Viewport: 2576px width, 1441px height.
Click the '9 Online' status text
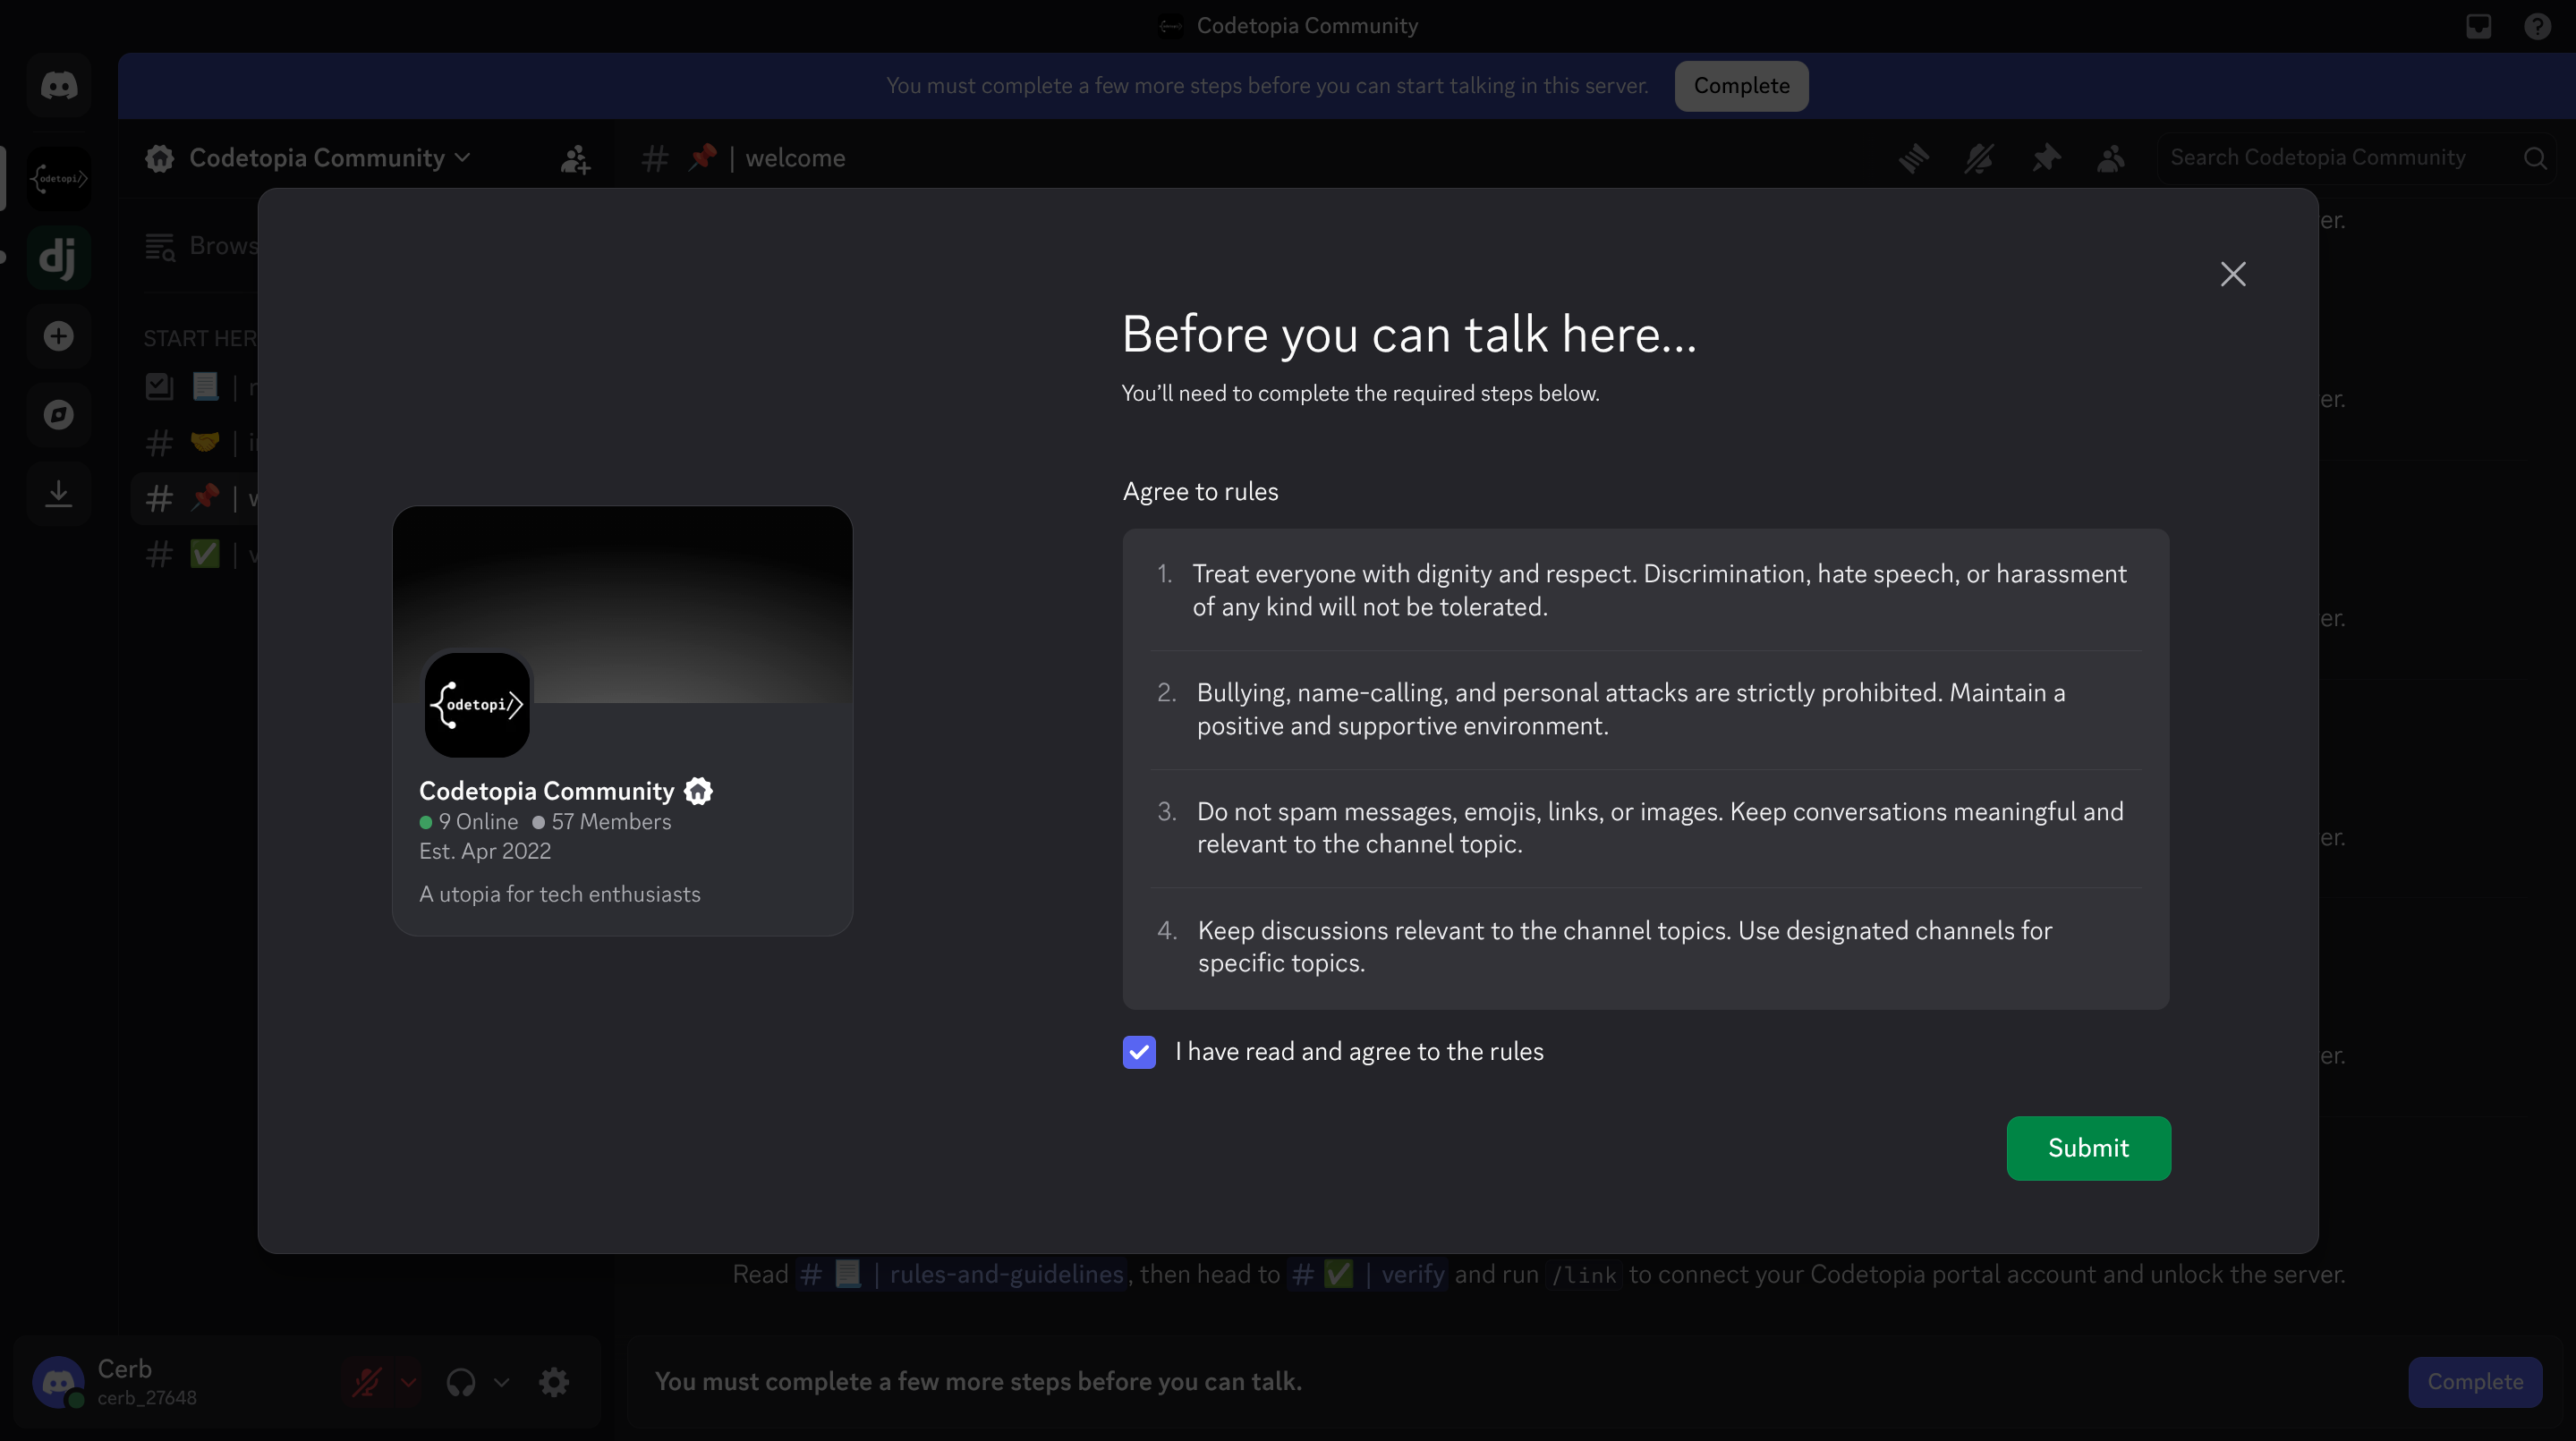click(x=478, y=822)
